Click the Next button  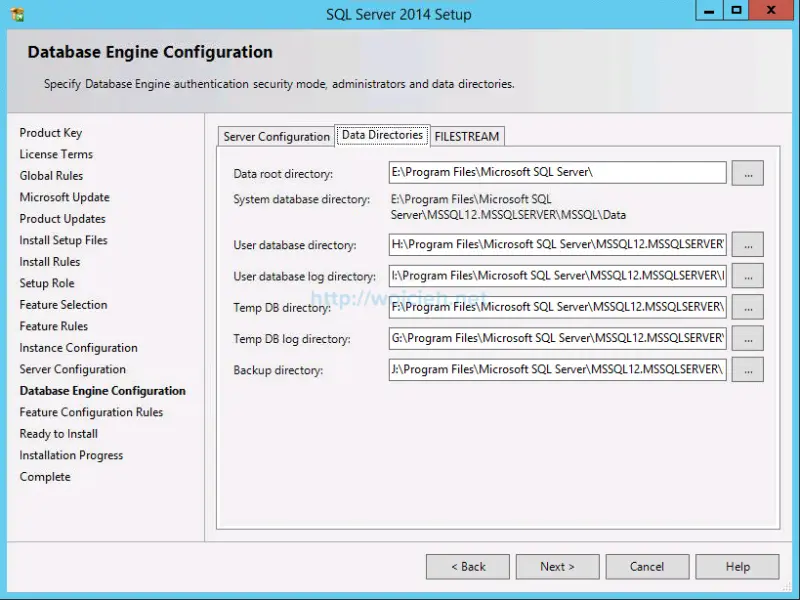(x=557, y=566)
